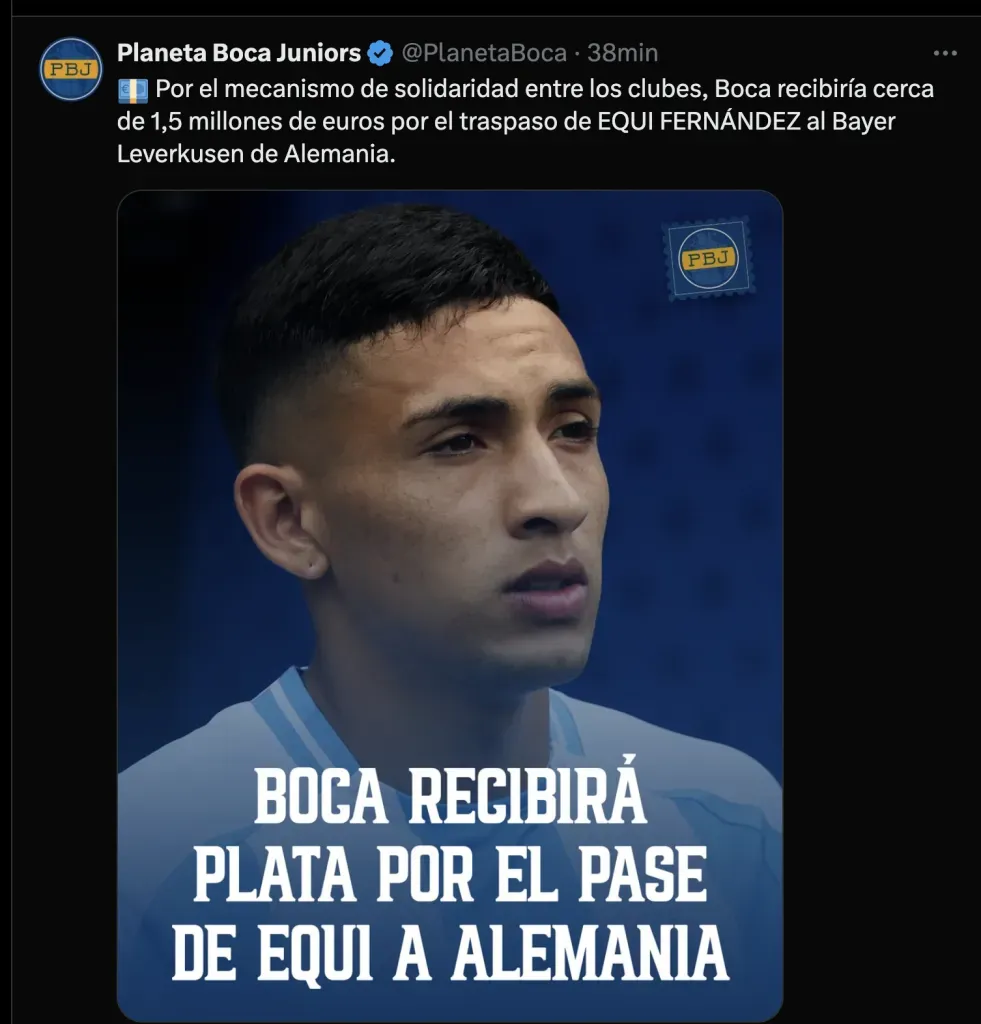The image size is (981, 1024).
Task: Click the 'Leverkusen de Alemania.' text line
Action: 256,154
